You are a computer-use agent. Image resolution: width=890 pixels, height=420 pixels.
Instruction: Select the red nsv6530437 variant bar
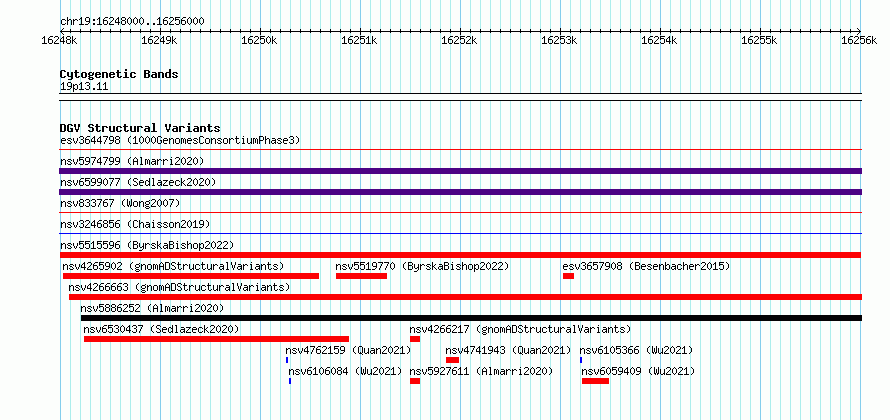pyautogui.click(x=216, y=339)
